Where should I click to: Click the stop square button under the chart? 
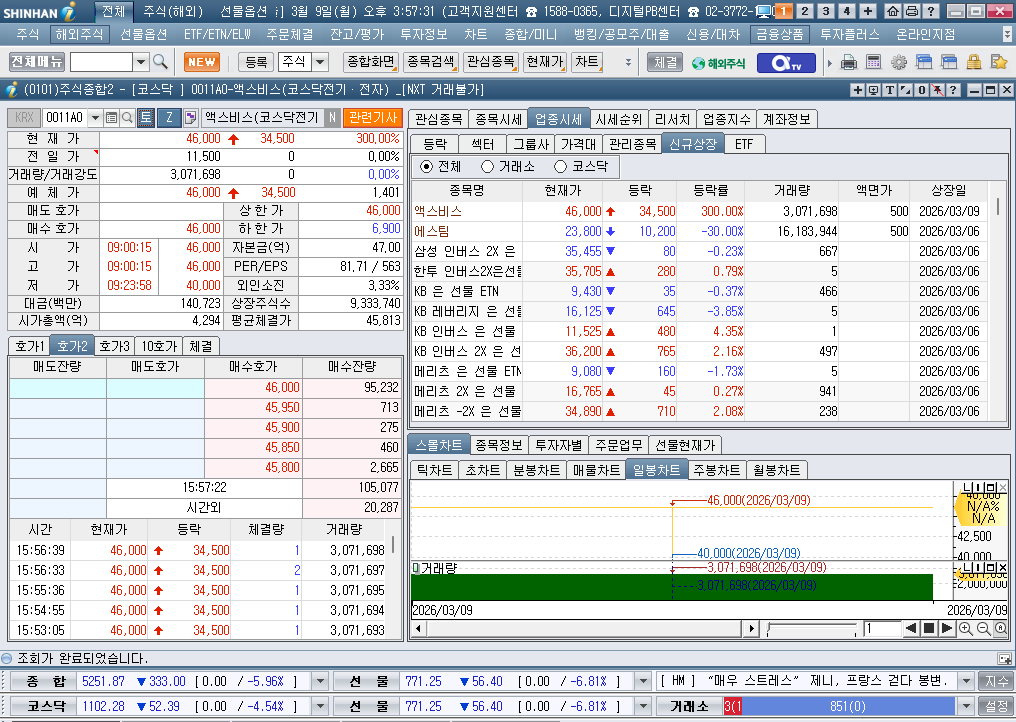pos(929,628)
